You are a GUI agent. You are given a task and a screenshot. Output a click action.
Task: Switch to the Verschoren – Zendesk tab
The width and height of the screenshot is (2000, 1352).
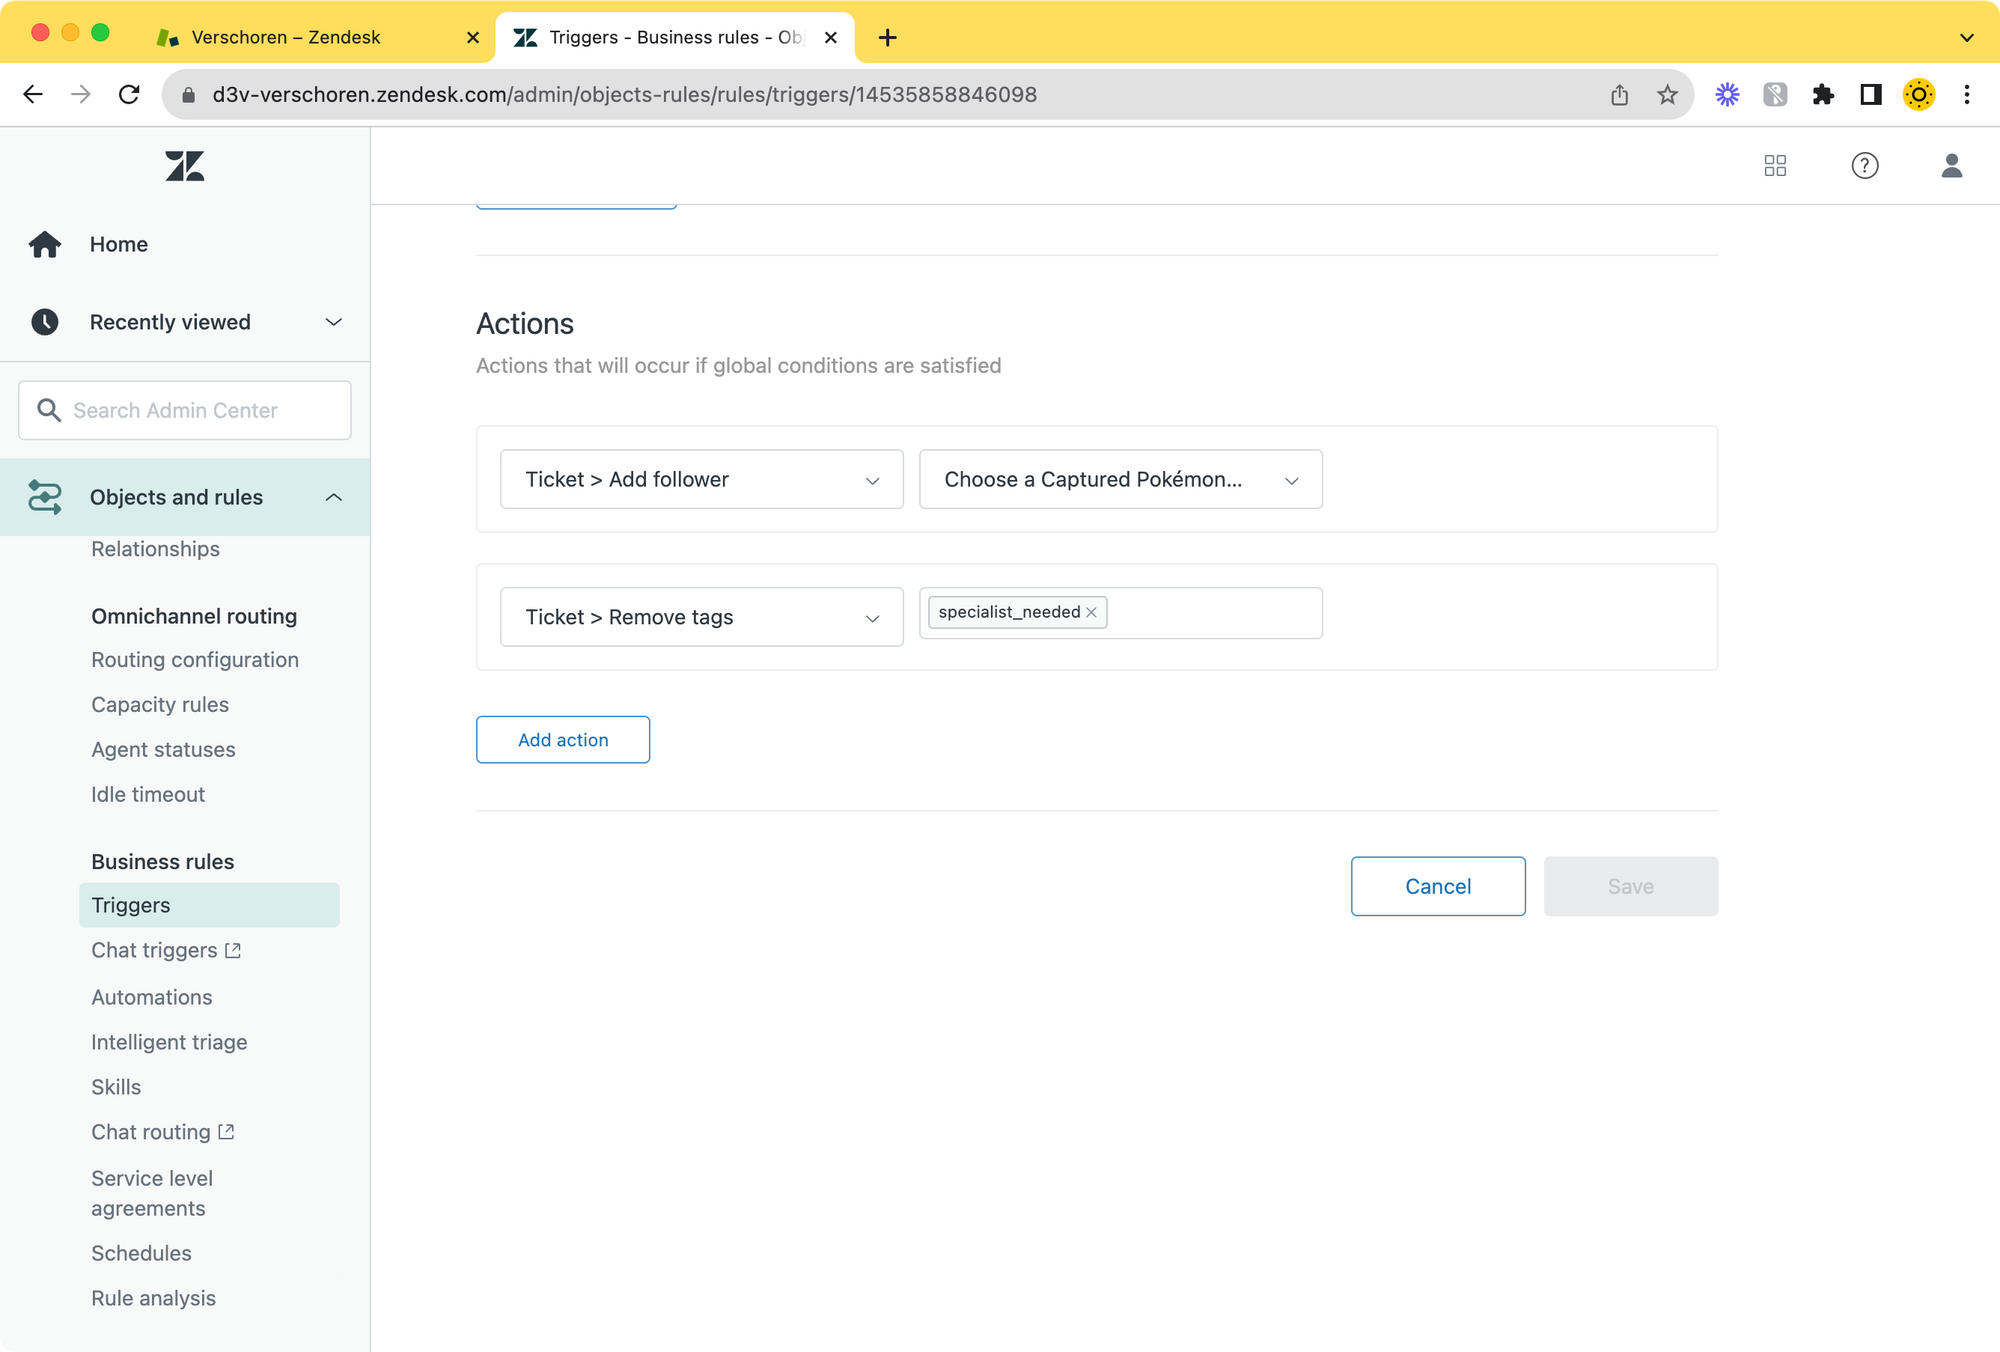[x=286, y=38]
